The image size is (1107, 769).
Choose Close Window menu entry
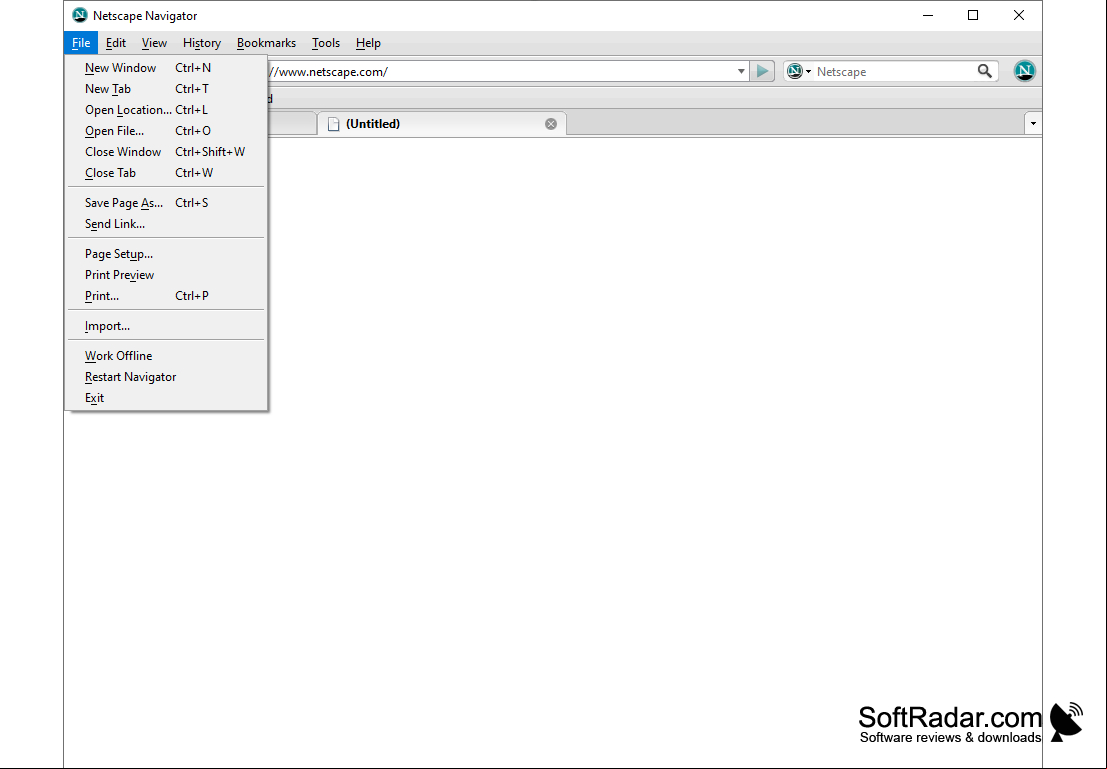coord(166,152)
